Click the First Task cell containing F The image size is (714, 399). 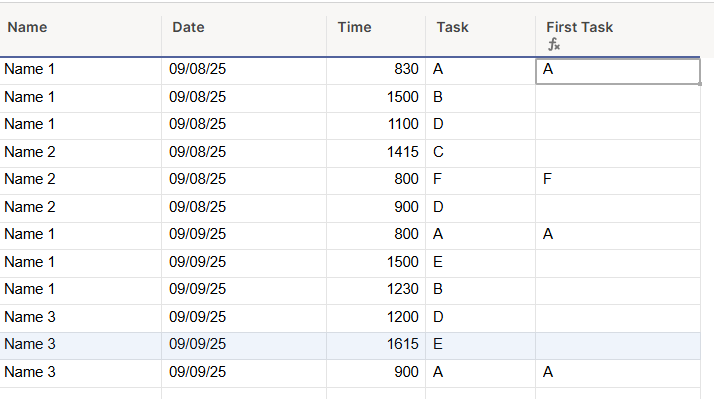618,181
